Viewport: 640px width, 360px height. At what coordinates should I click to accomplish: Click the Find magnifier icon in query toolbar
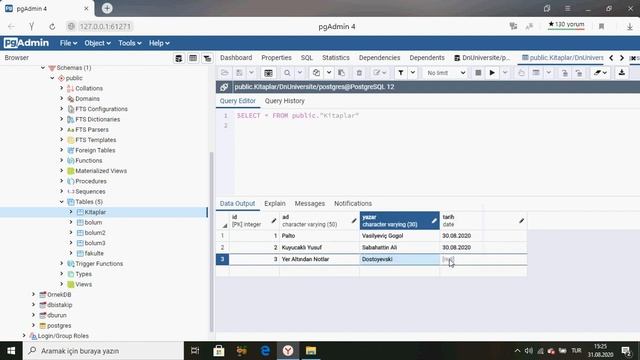(287, 73)
